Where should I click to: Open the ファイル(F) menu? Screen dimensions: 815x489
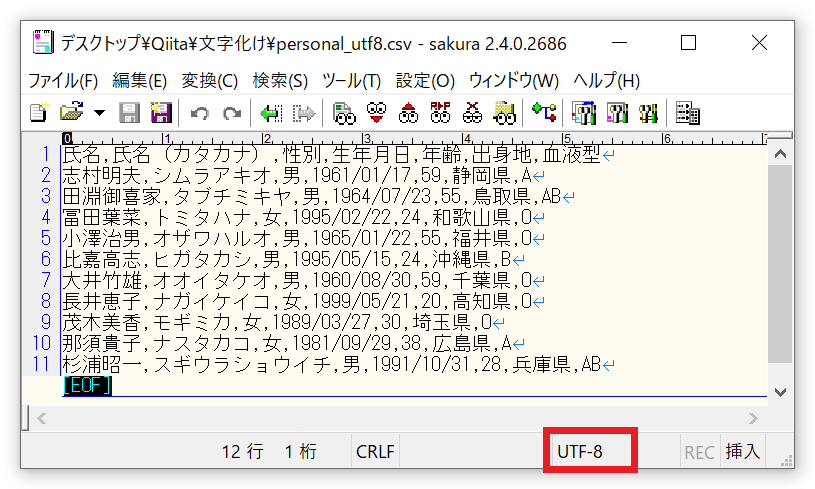(63, 81)
